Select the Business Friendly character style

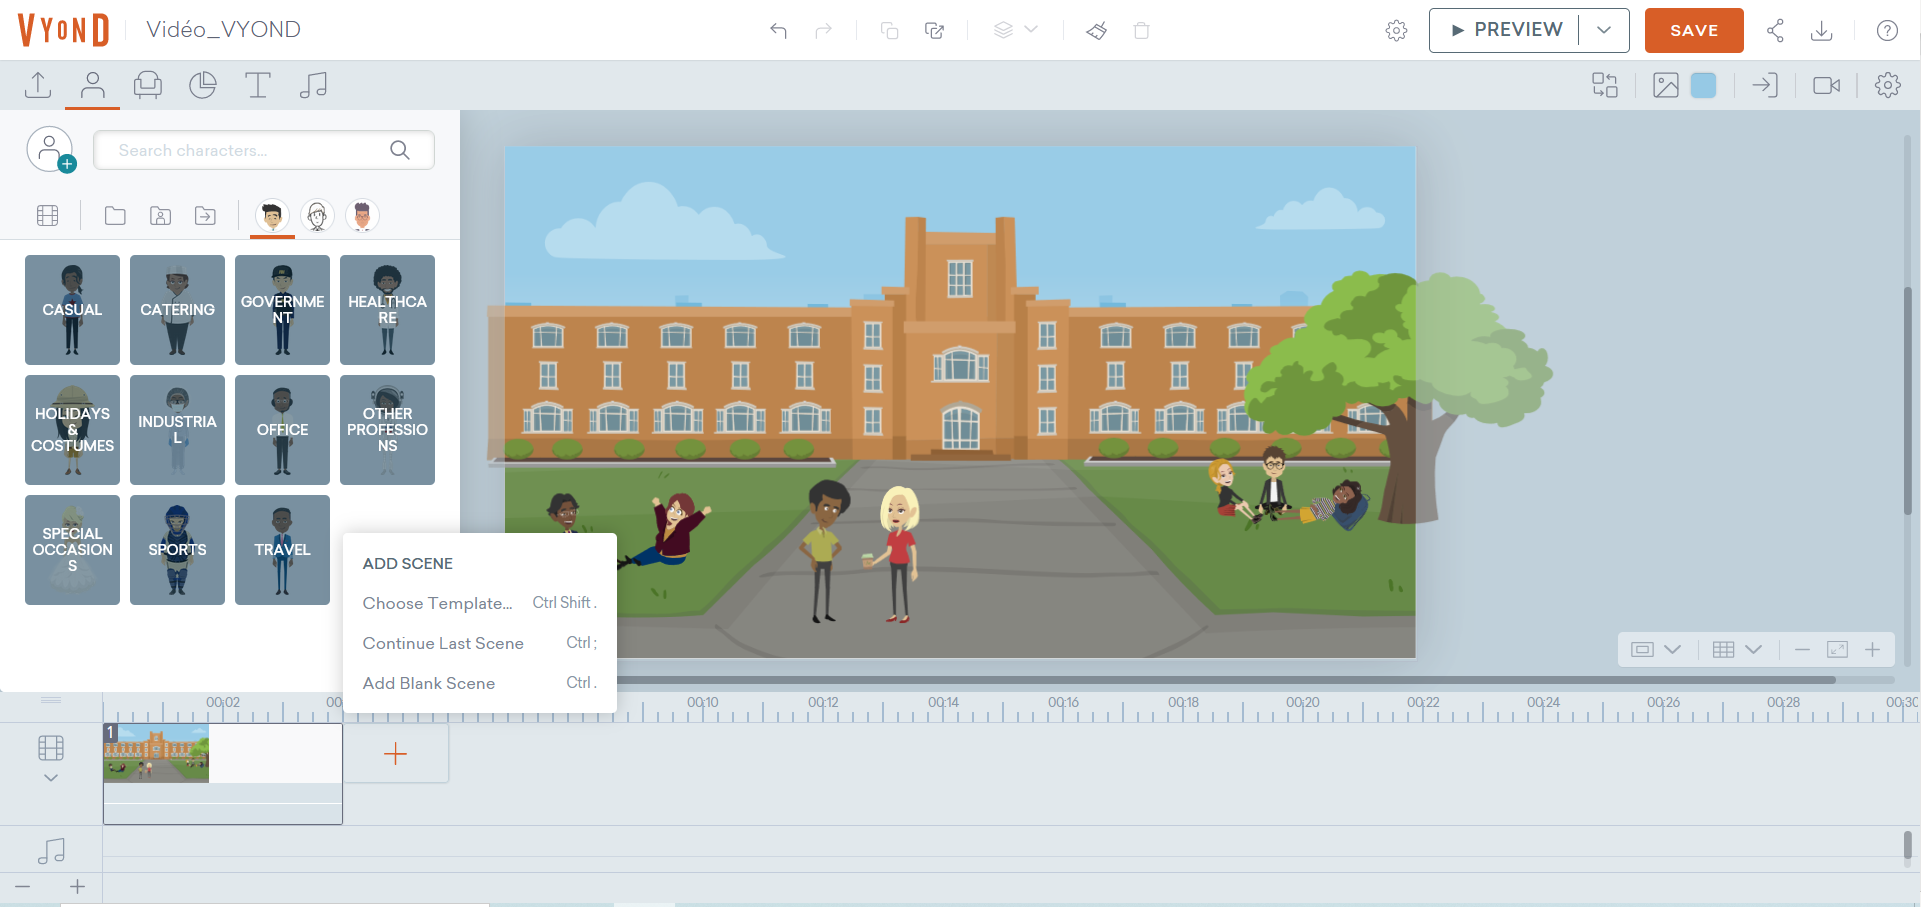point(272,215)
